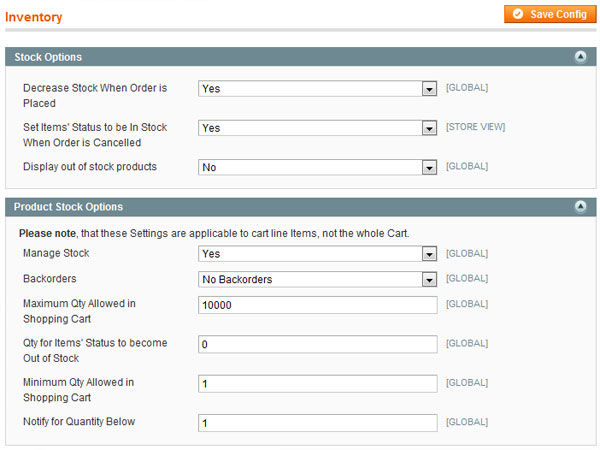Viewport: 600px width, 450px height.
Task: Click the Inventory page heading
Action: click(33, 17)
